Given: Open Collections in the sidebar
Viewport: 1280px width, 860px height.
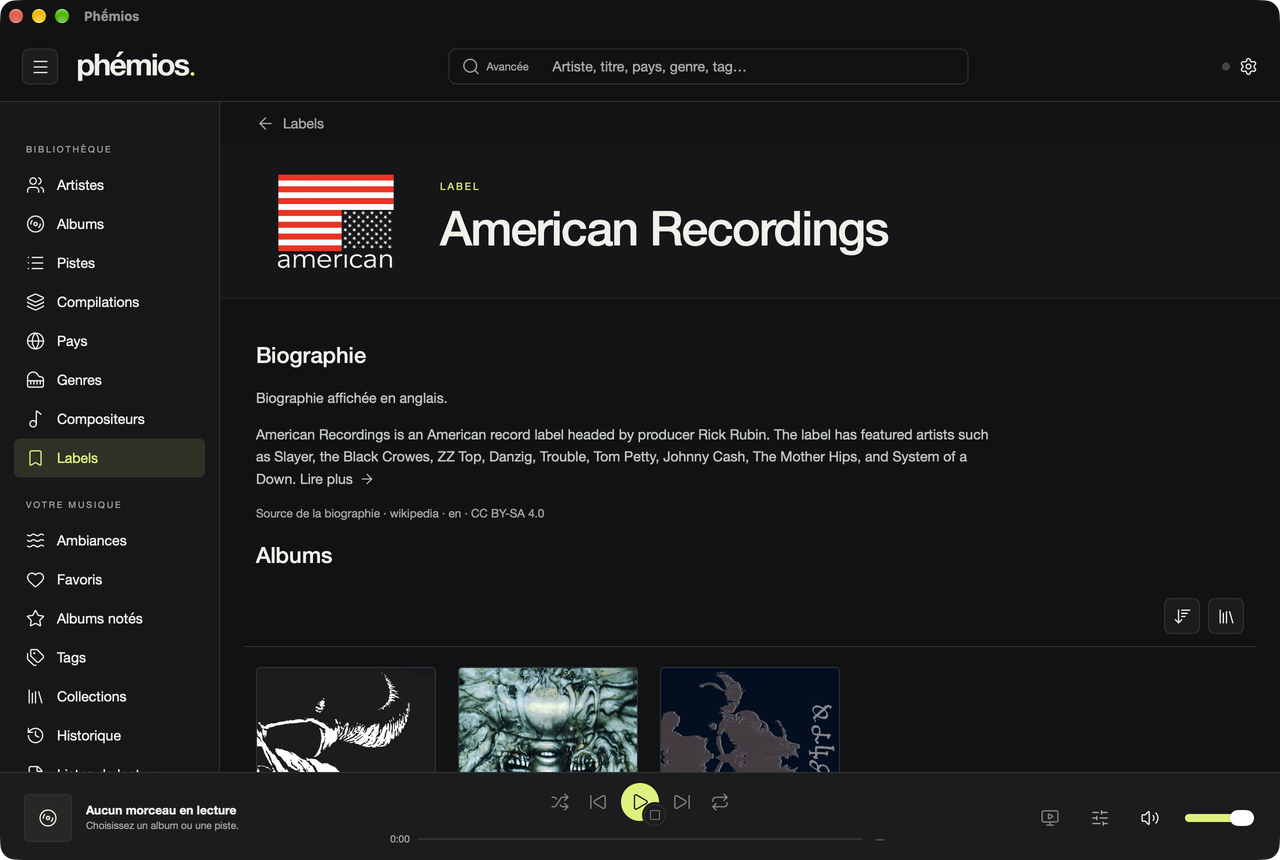Looking at the screenshot, I should click(x=110, y=697).
